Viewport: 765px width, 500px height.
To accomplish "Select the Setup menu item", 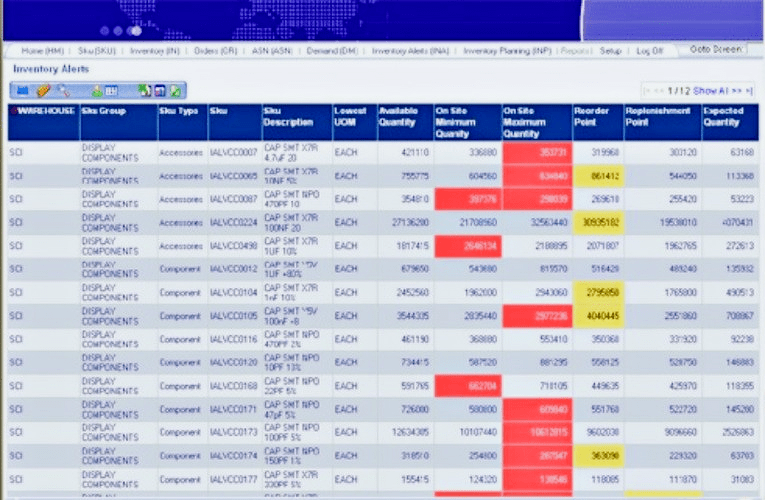I will (610, 50).
